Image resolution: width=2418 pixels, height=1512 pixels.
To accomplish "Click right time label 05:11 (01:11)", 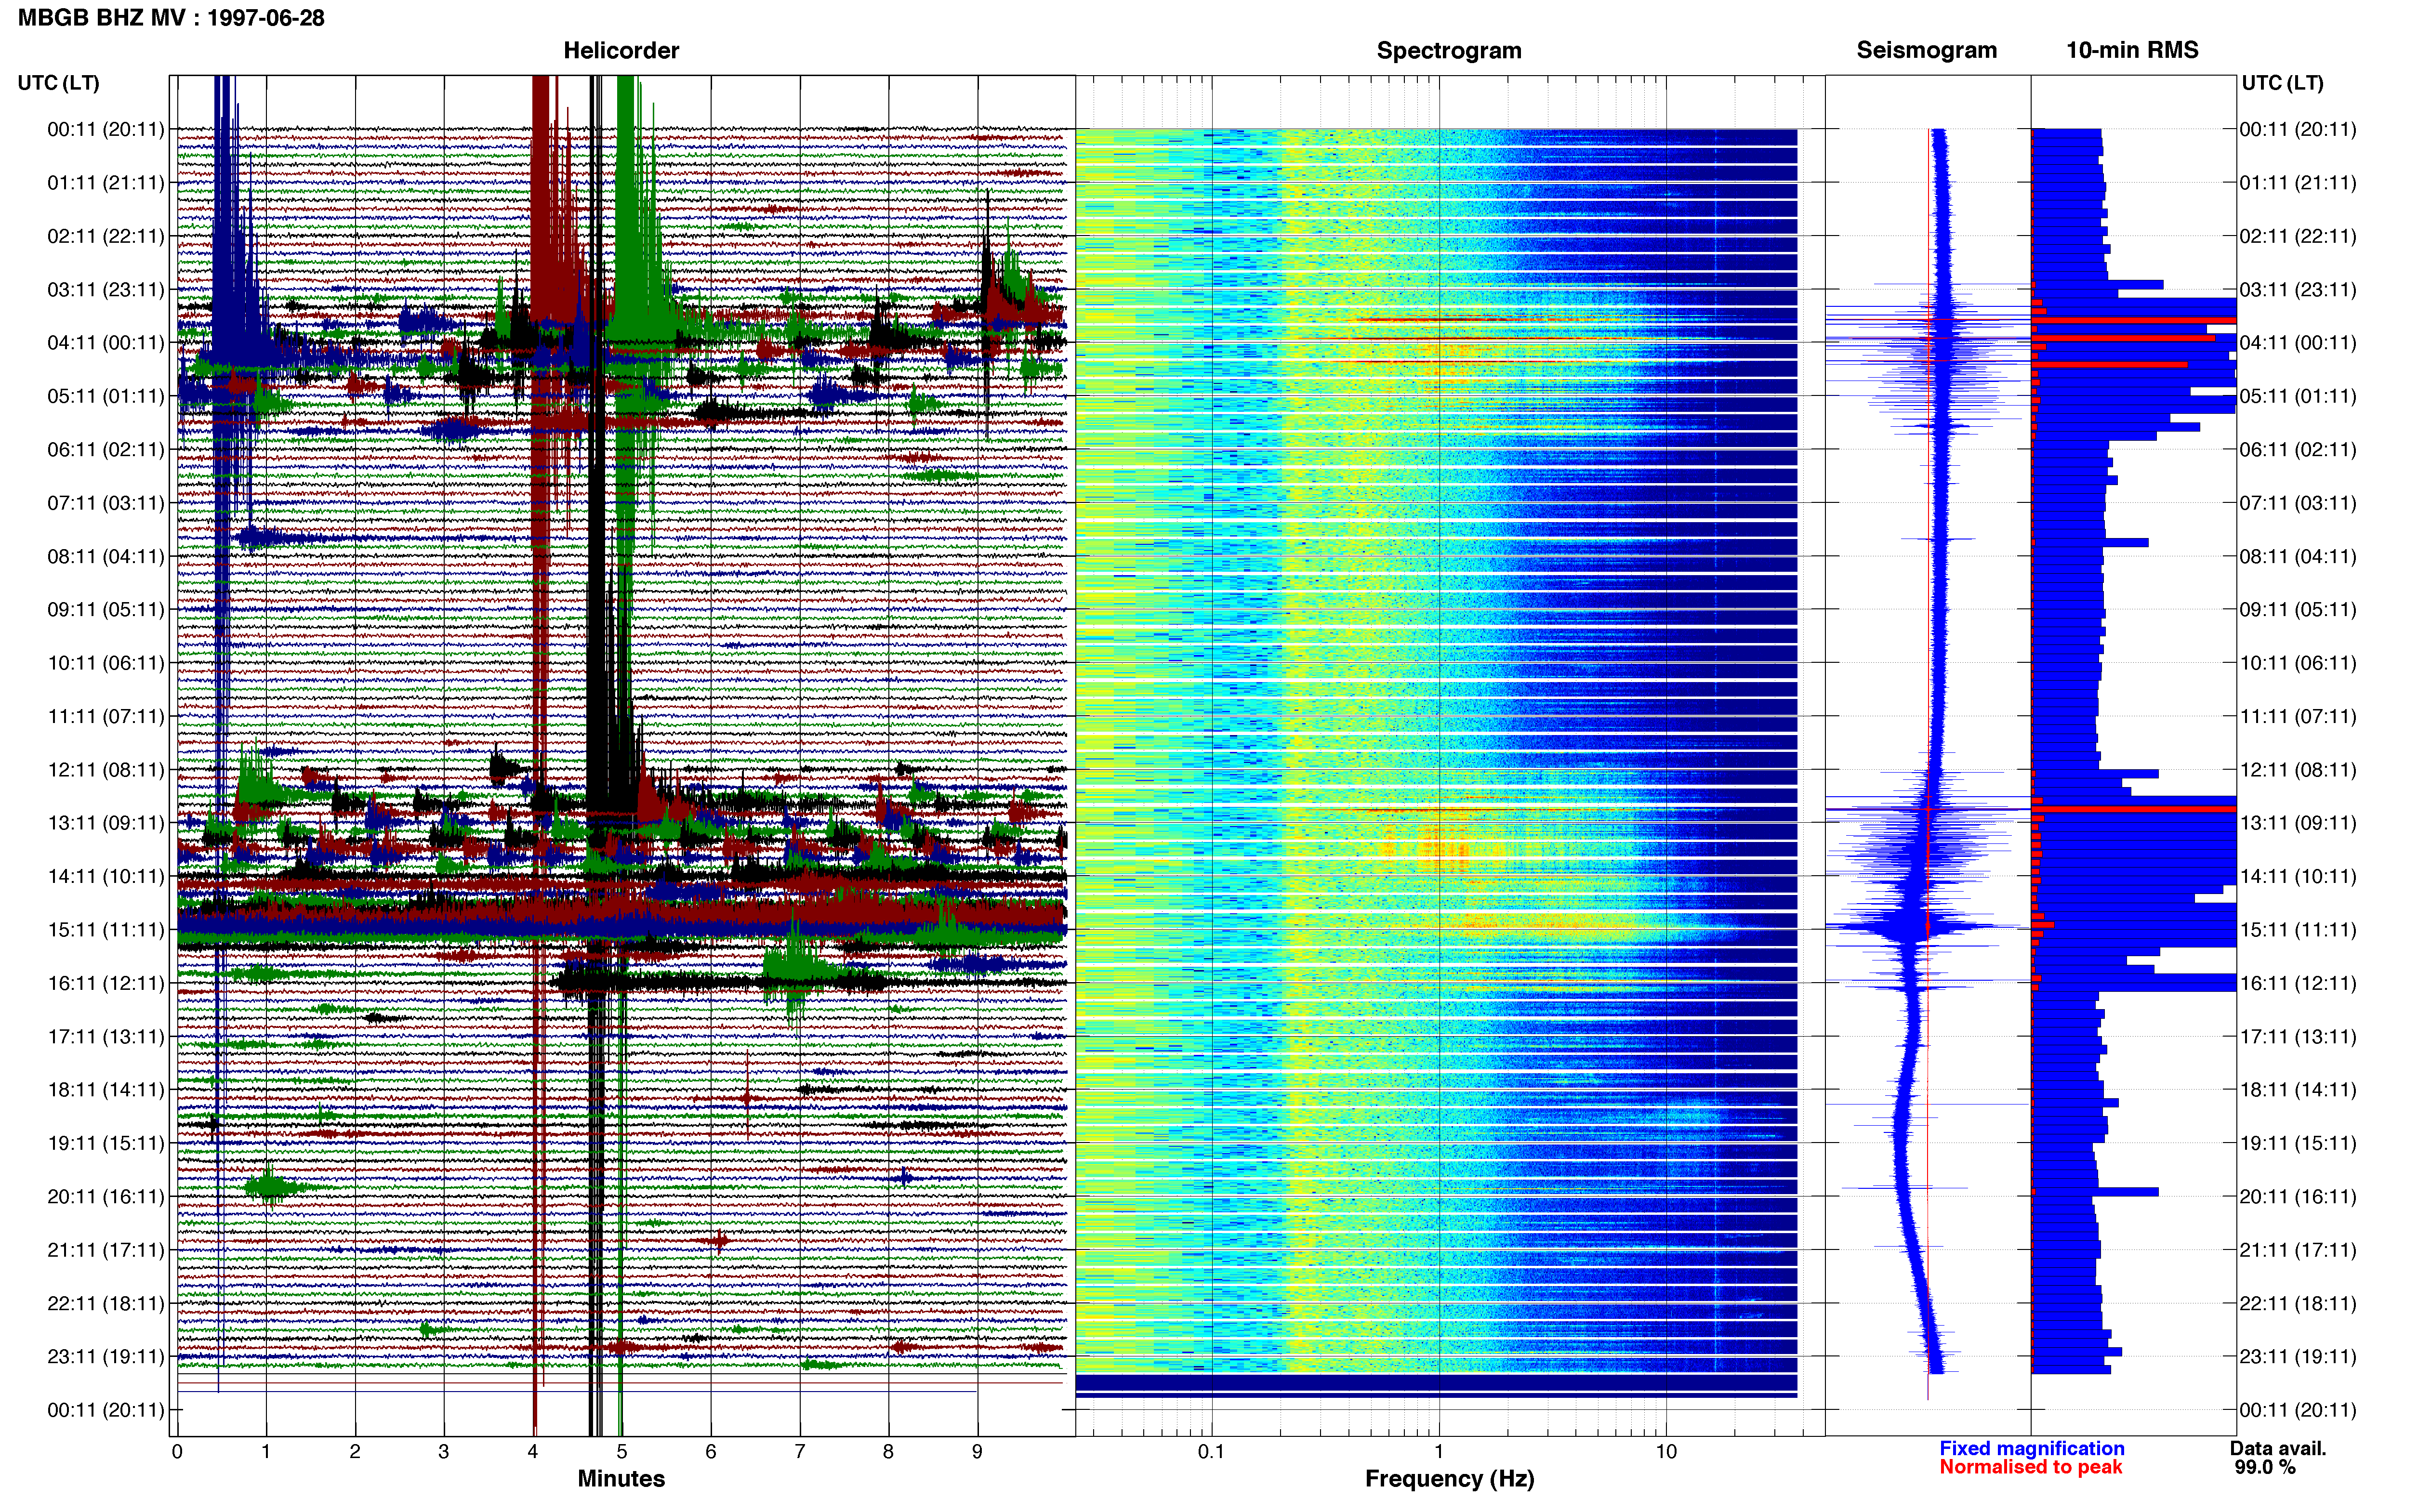I will click(2298, 396).
